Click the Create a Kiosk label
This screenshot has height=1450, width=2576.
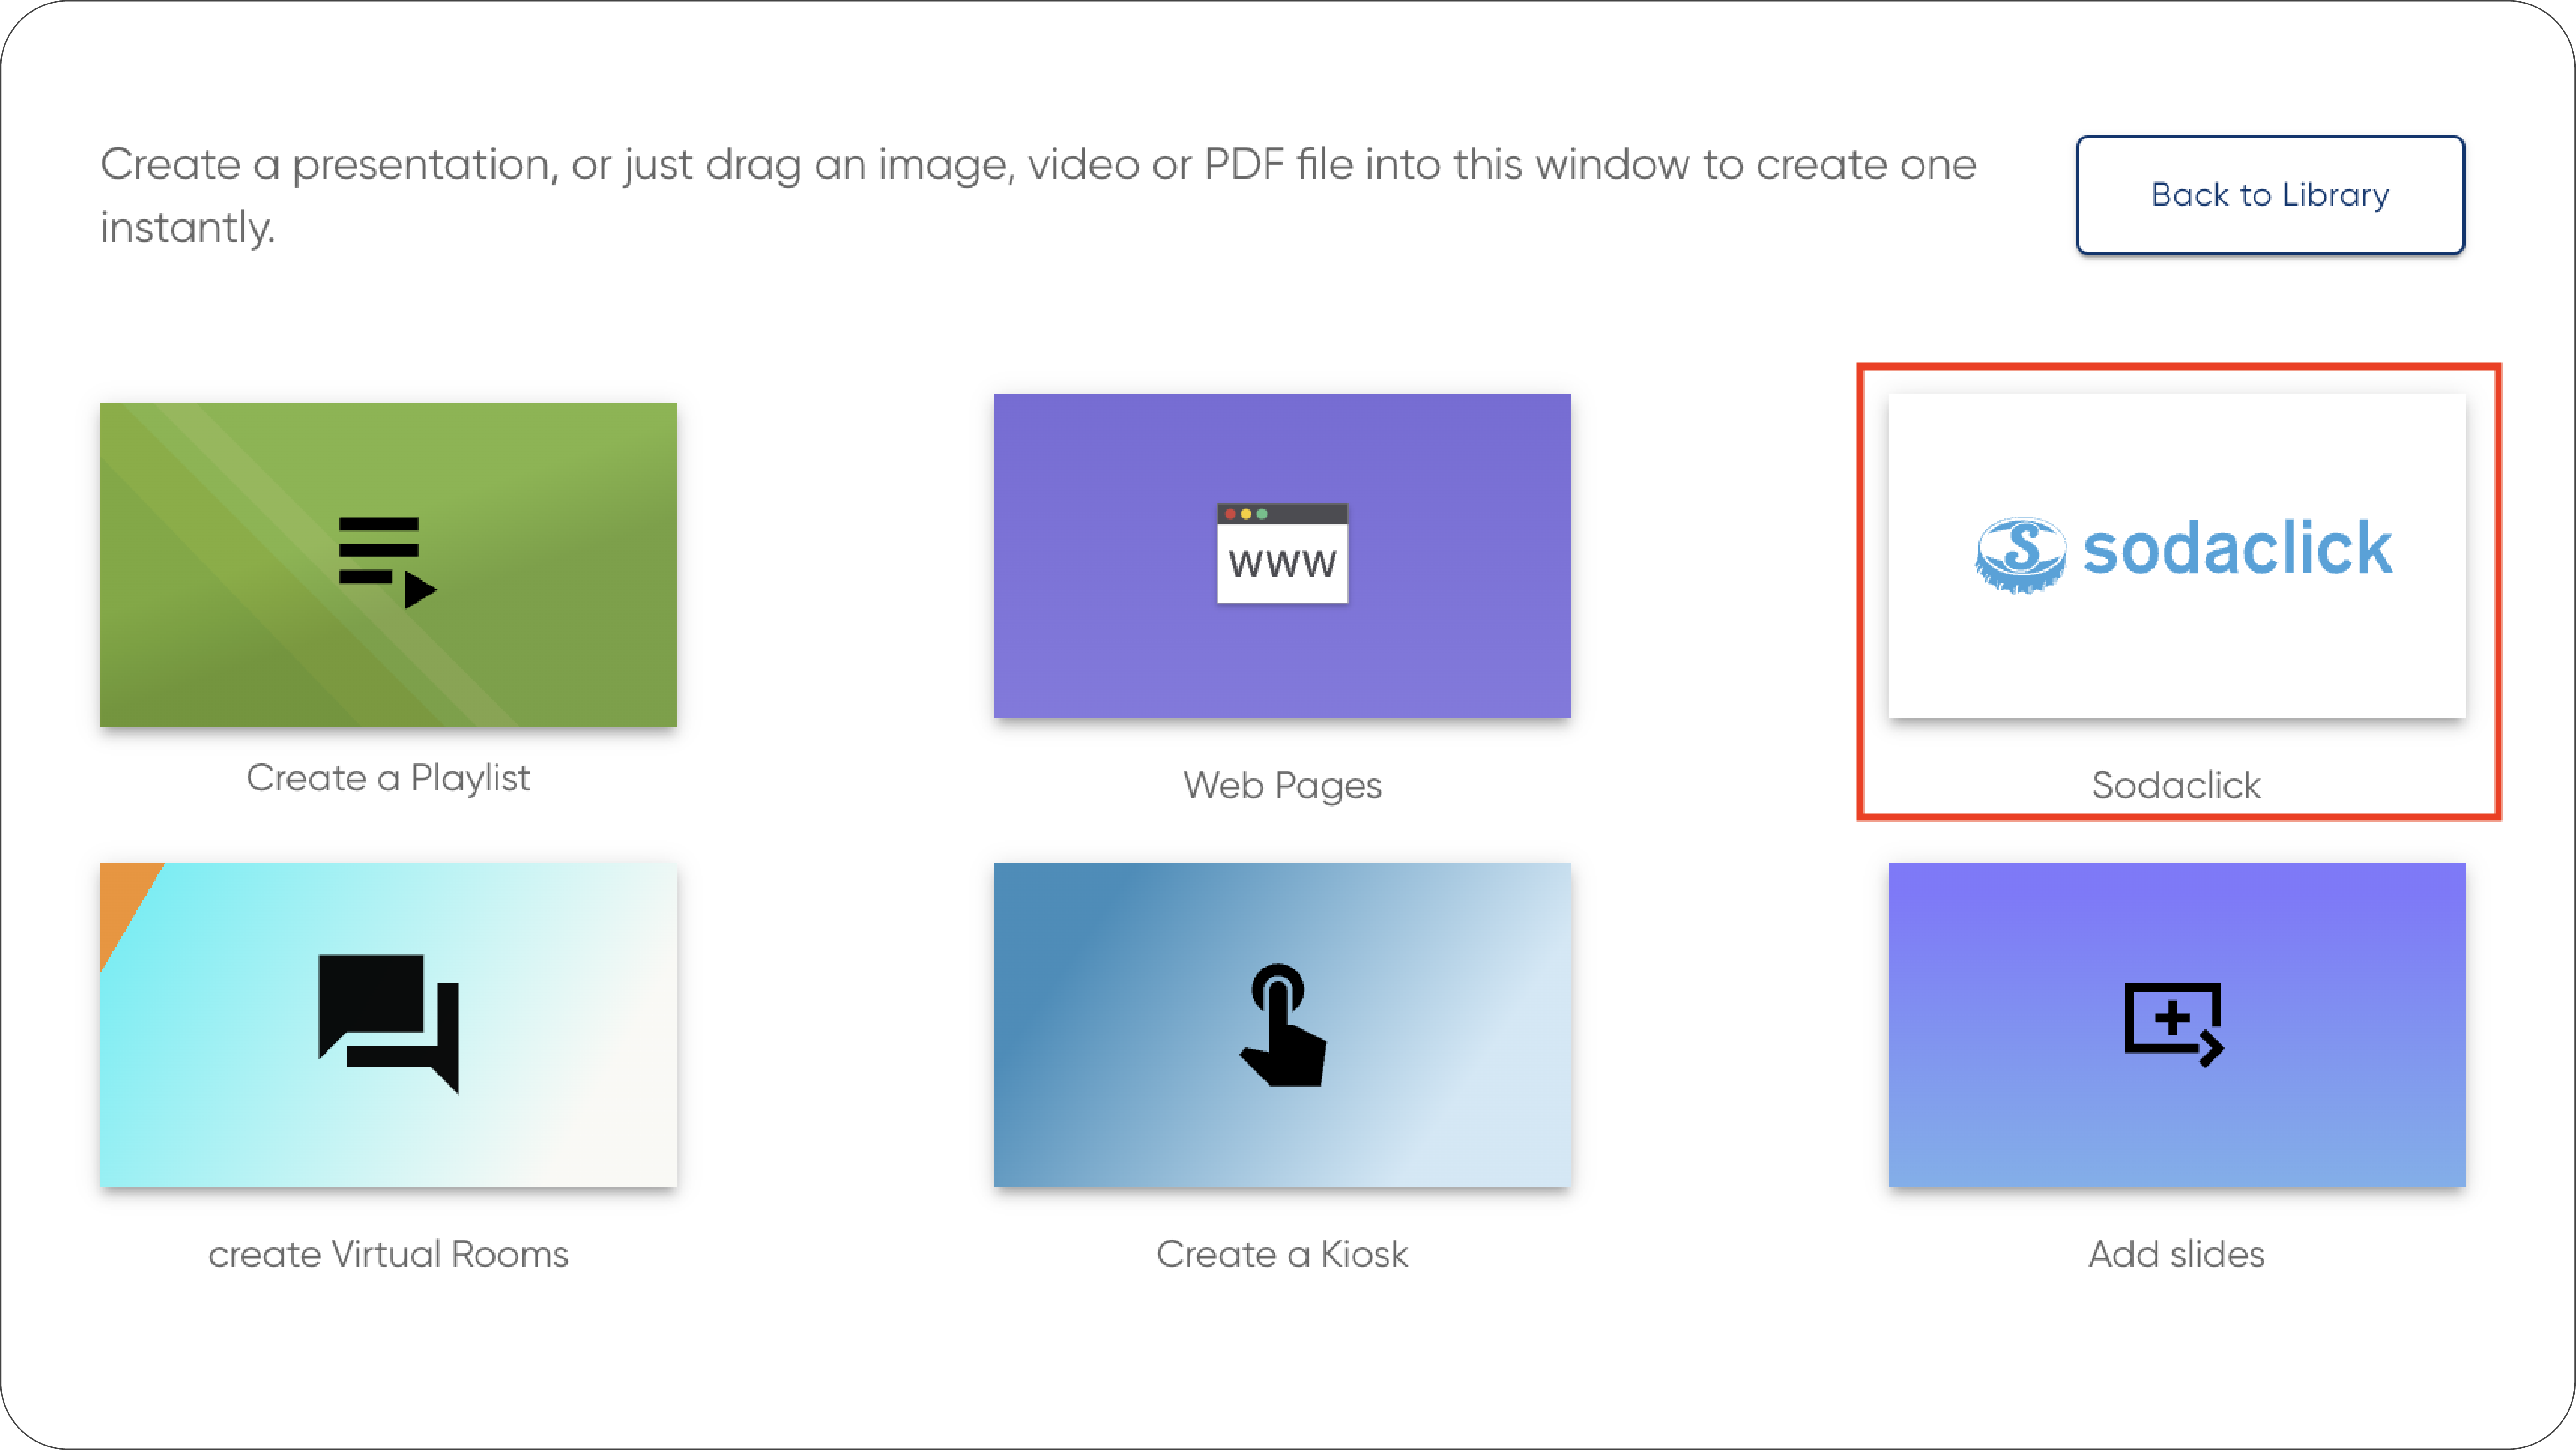(x=1282, y=1254)
